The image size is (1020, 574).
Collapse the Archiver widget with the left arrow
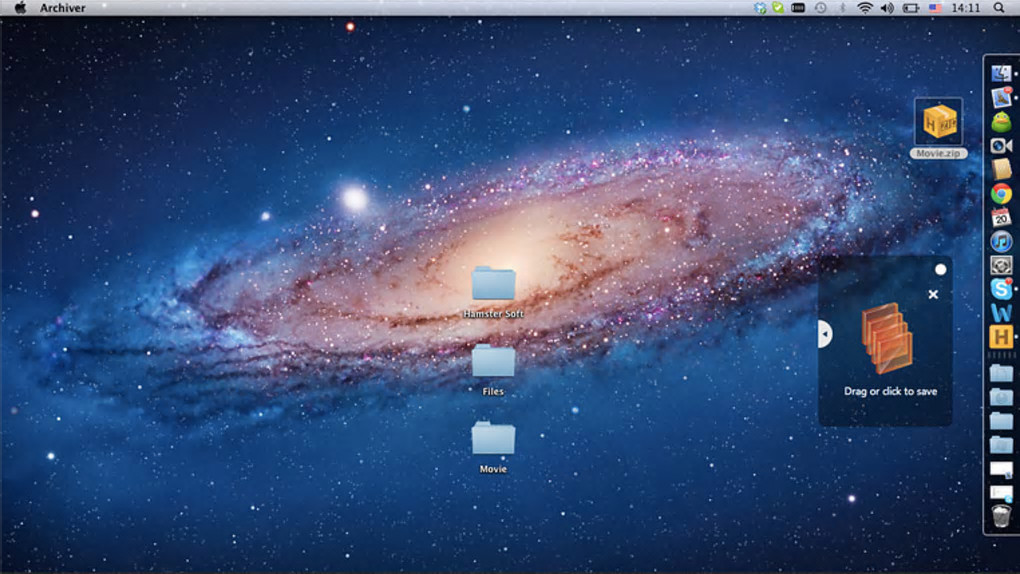[x=825, y=334]
